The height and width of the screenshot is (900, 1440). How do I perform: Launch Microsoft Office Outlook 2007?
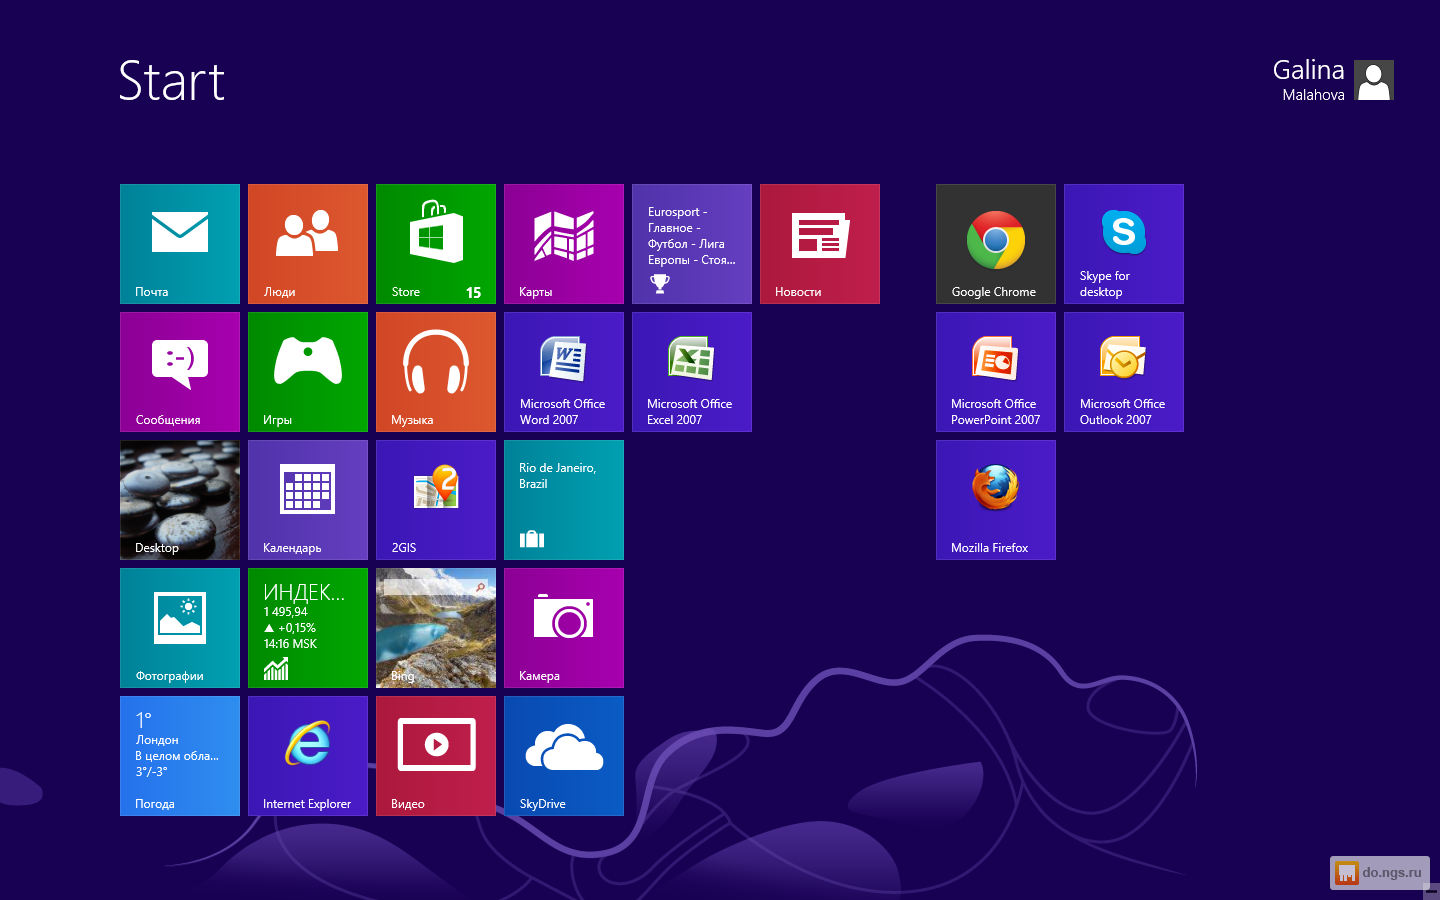[1124, 372]
